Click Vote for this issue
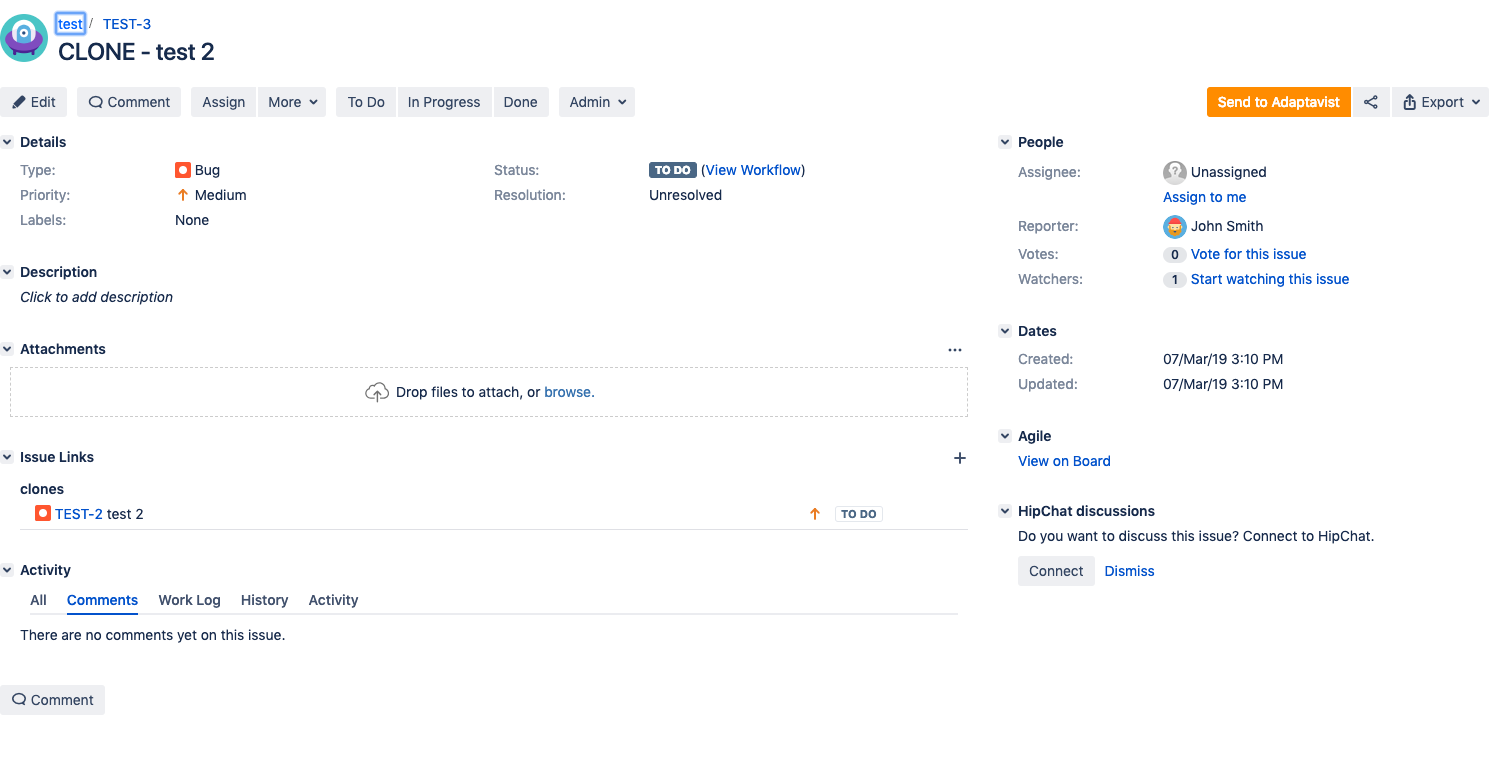Viewport: 1505px width, 766px height. coord(1248,254)
